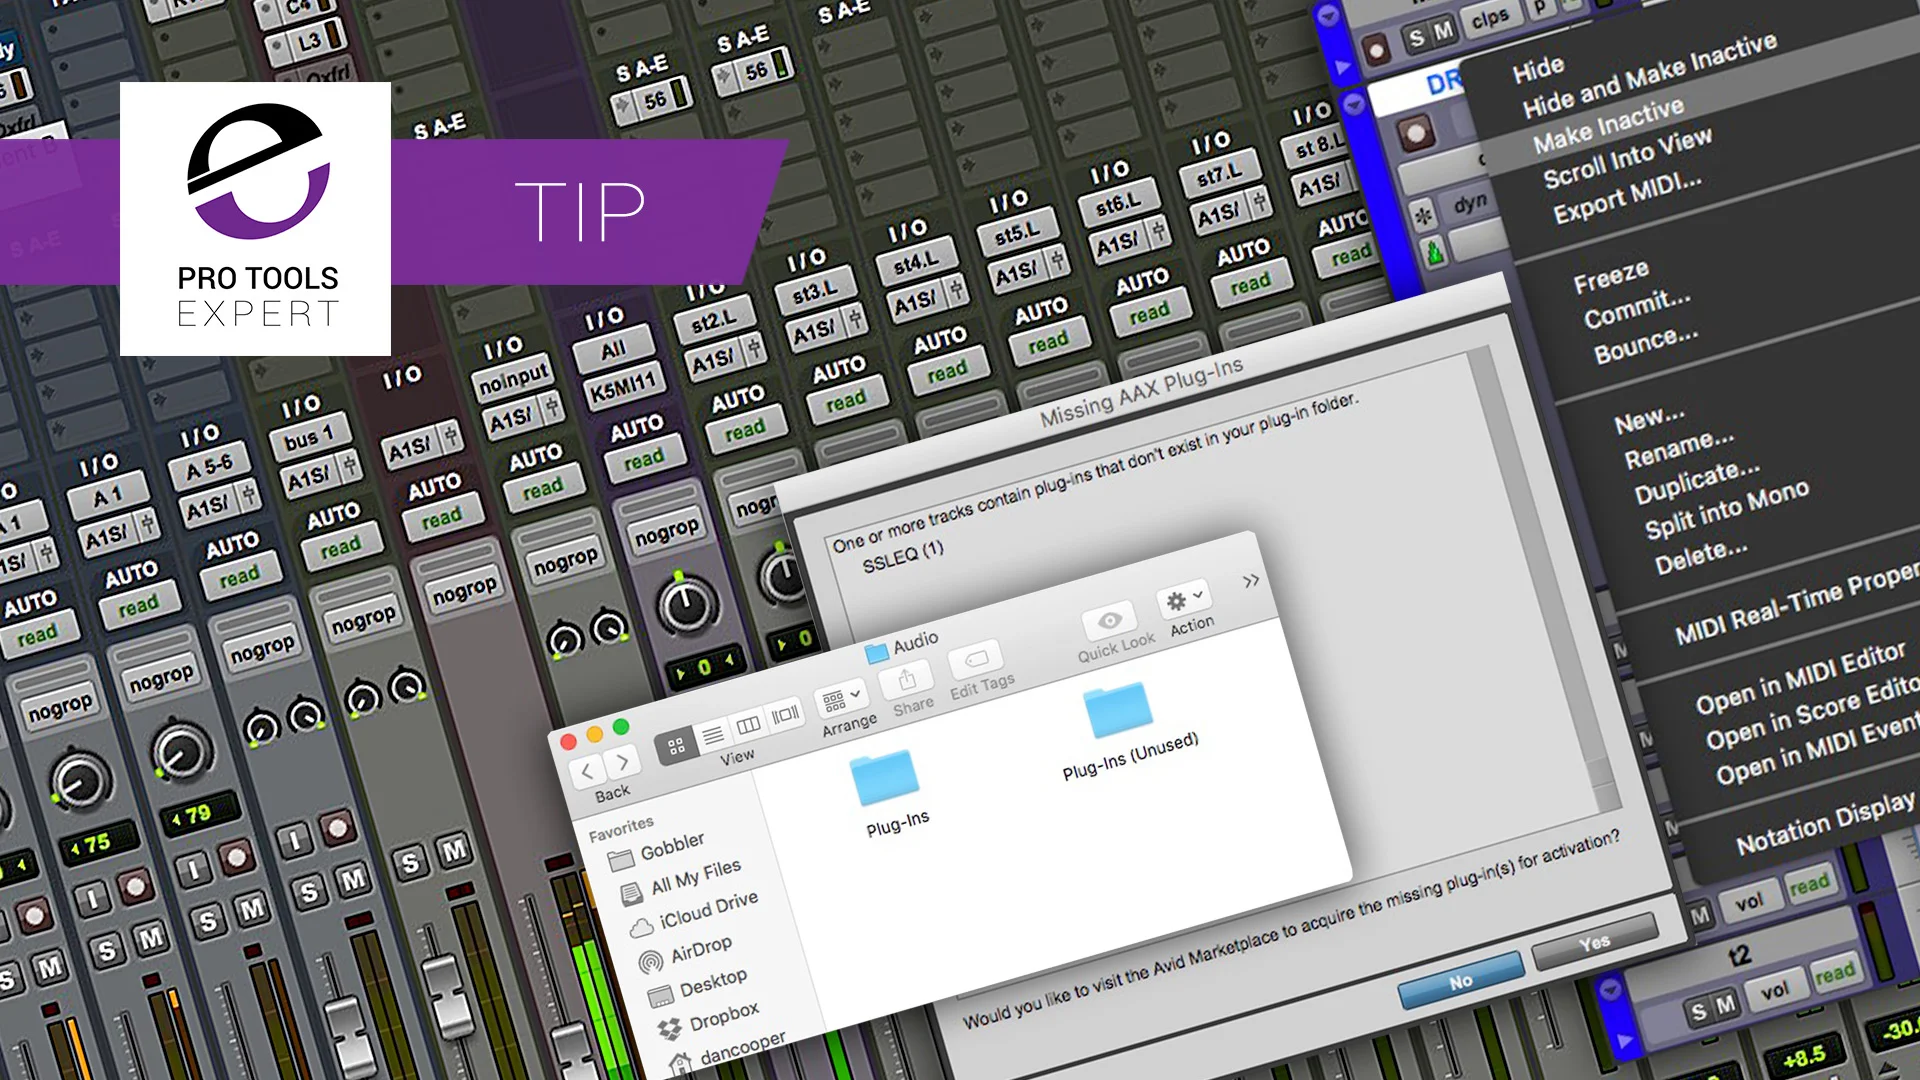The image size is (1920, 1080).
Task: Switch Finder to icon view
Action: [x=676, y=746]
